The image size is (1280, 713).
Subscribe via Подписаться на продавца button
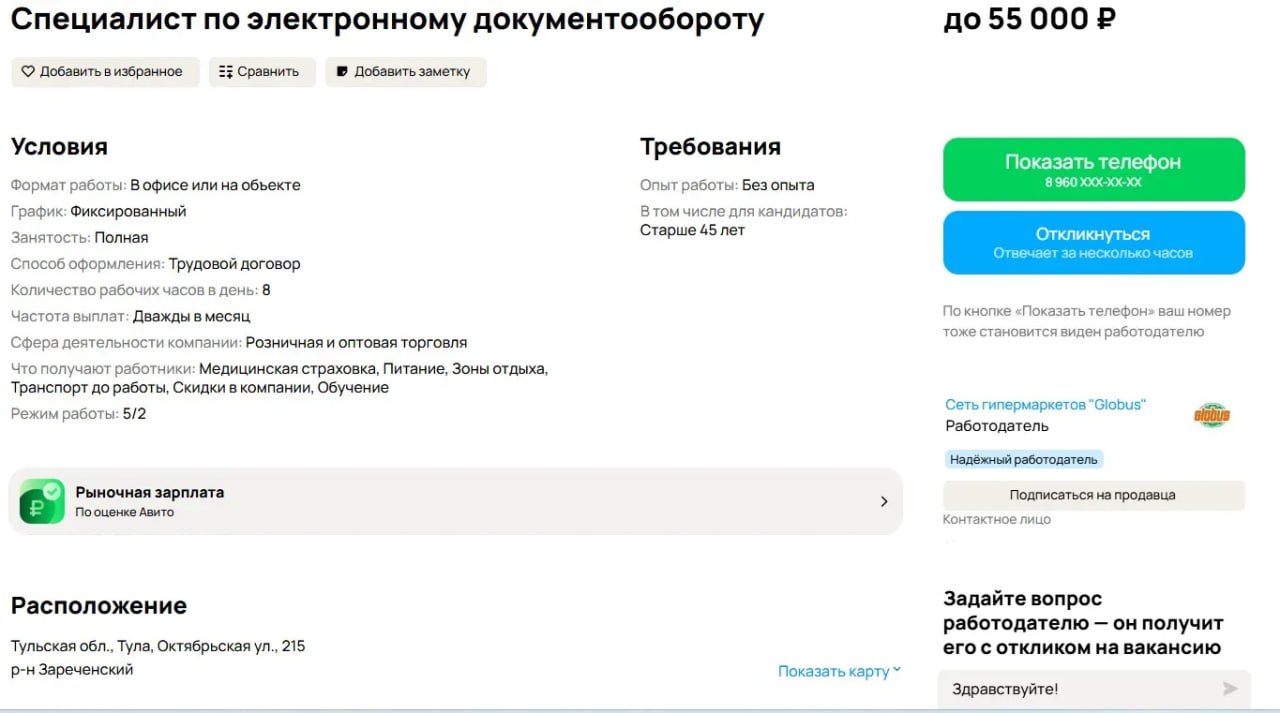[1093, 495]
